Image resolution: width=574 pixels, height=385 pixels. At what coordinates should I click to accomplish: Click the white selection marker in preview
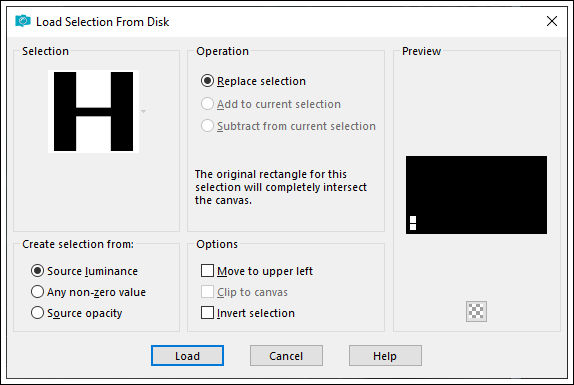(413, 223)
